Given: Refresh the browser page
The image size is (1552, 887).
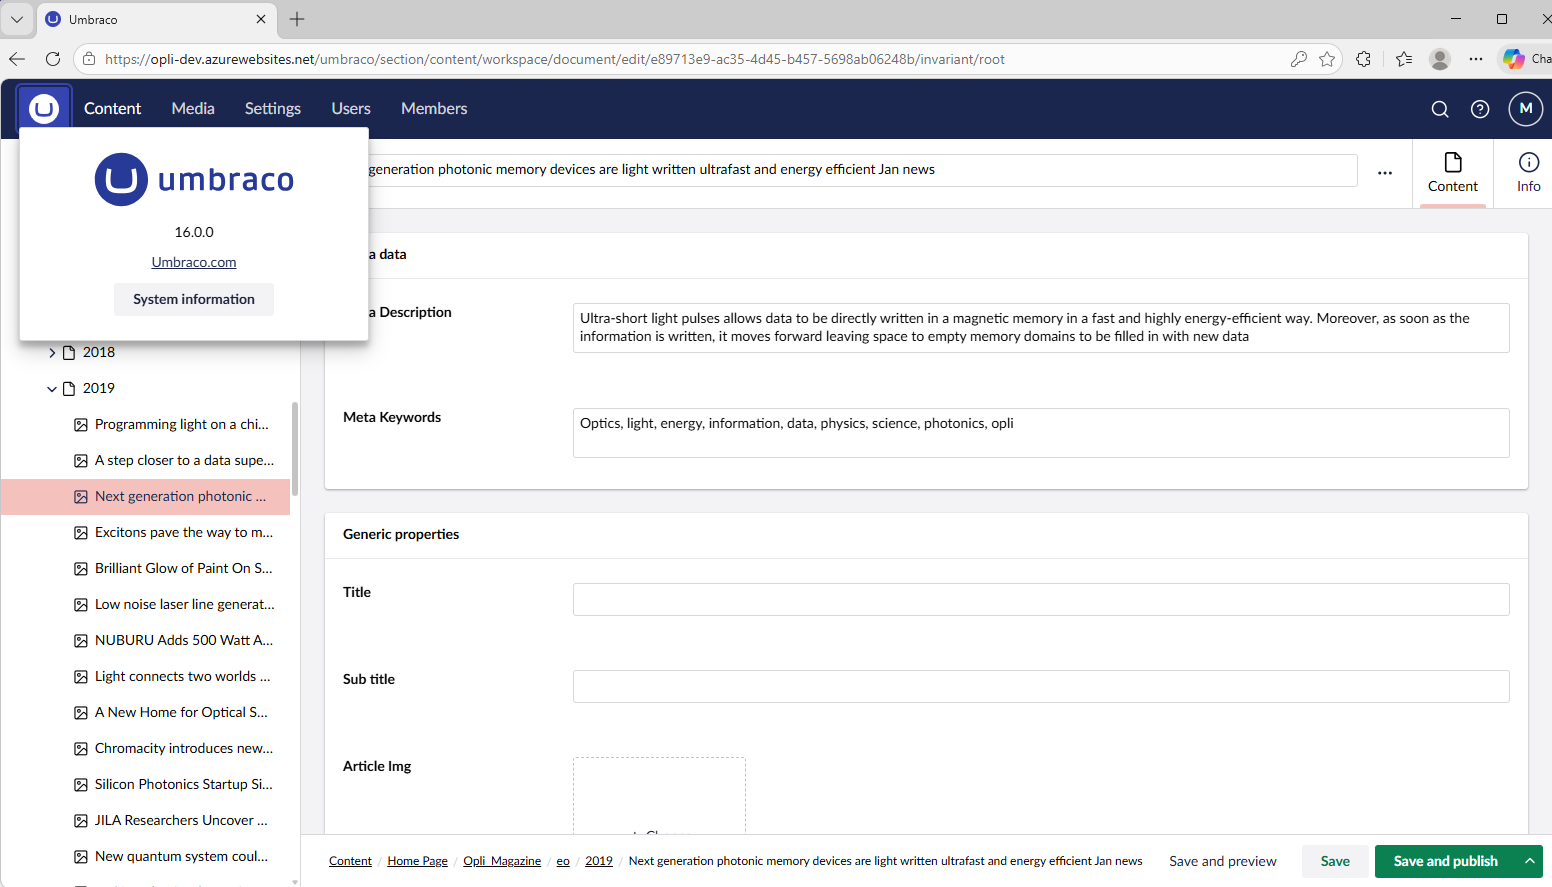Looking at the screenshot, I should (53, 59).
